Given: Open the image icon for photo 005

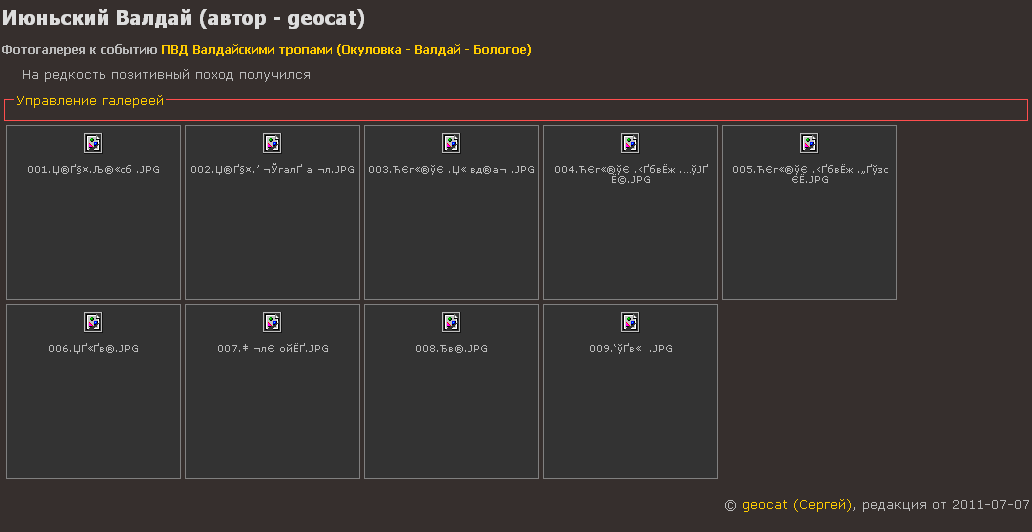Looking at the screenshot, I should [x=809, y=143].
